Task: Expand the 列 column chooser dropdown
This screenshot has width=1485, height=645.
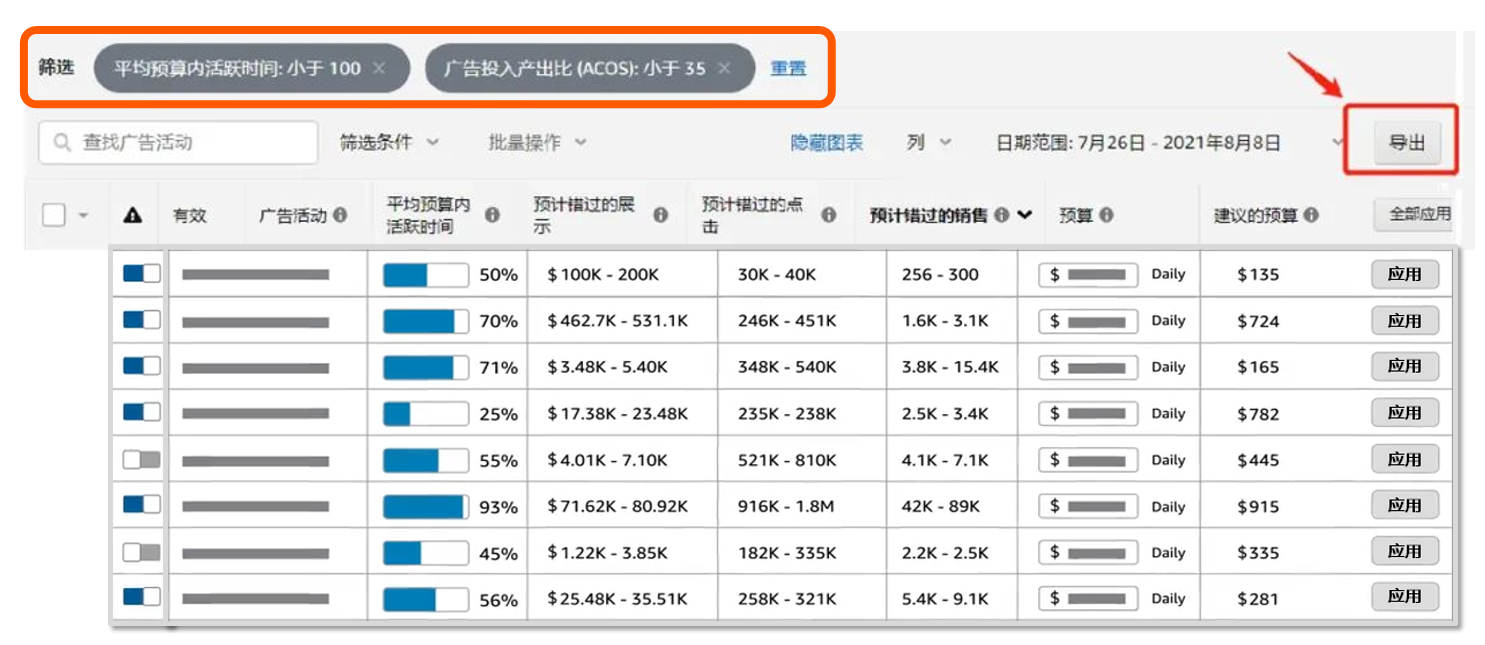Action: (x=929, y=142)
